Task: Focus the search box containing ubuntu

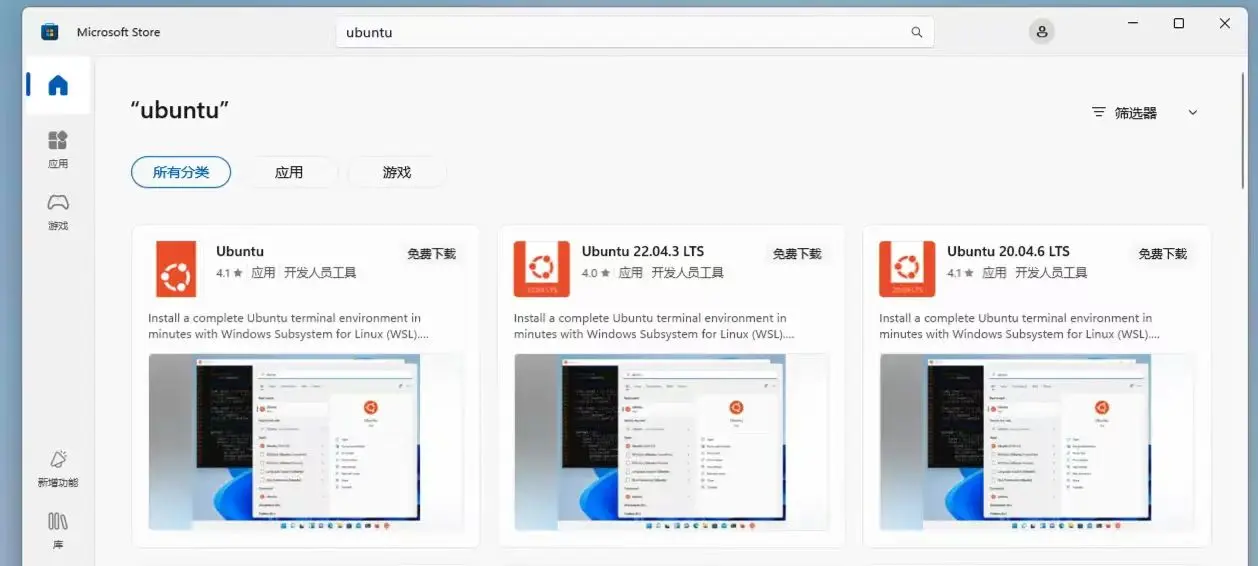Action: pos(634,32)
